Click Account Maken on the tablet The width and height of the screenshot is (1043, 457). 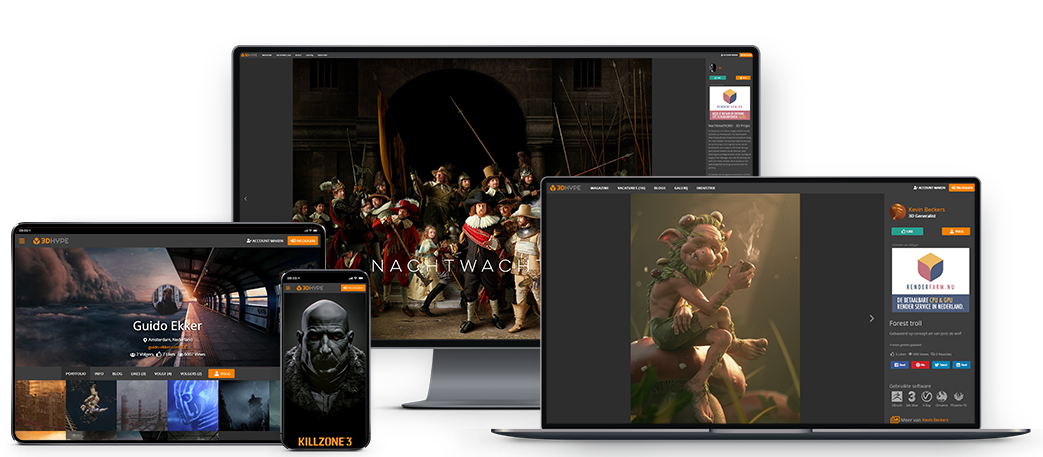coord(265,241)
